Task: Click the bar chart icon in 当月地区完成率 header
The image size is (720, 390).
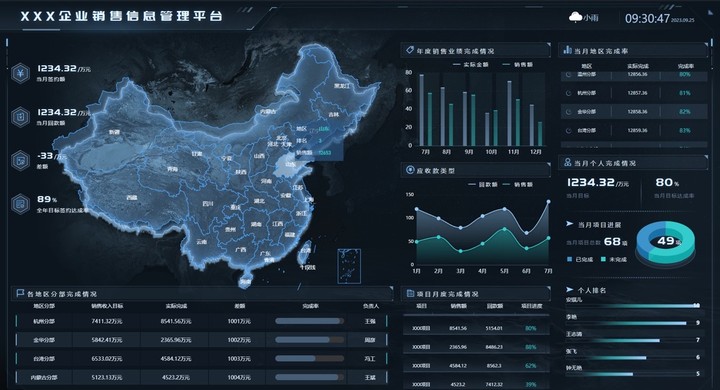Action: tap(568, 50)
